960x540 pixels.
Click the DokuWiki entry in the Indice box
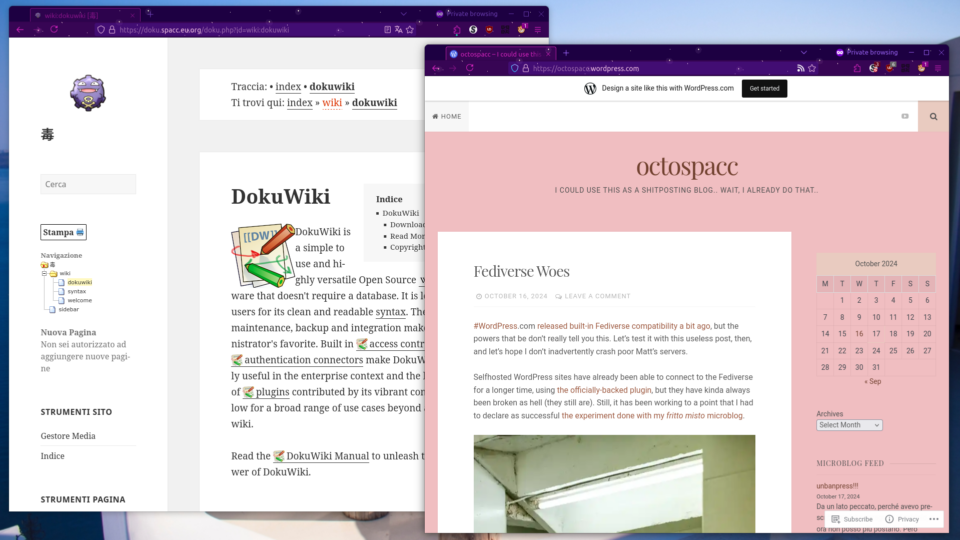point(400,213)
